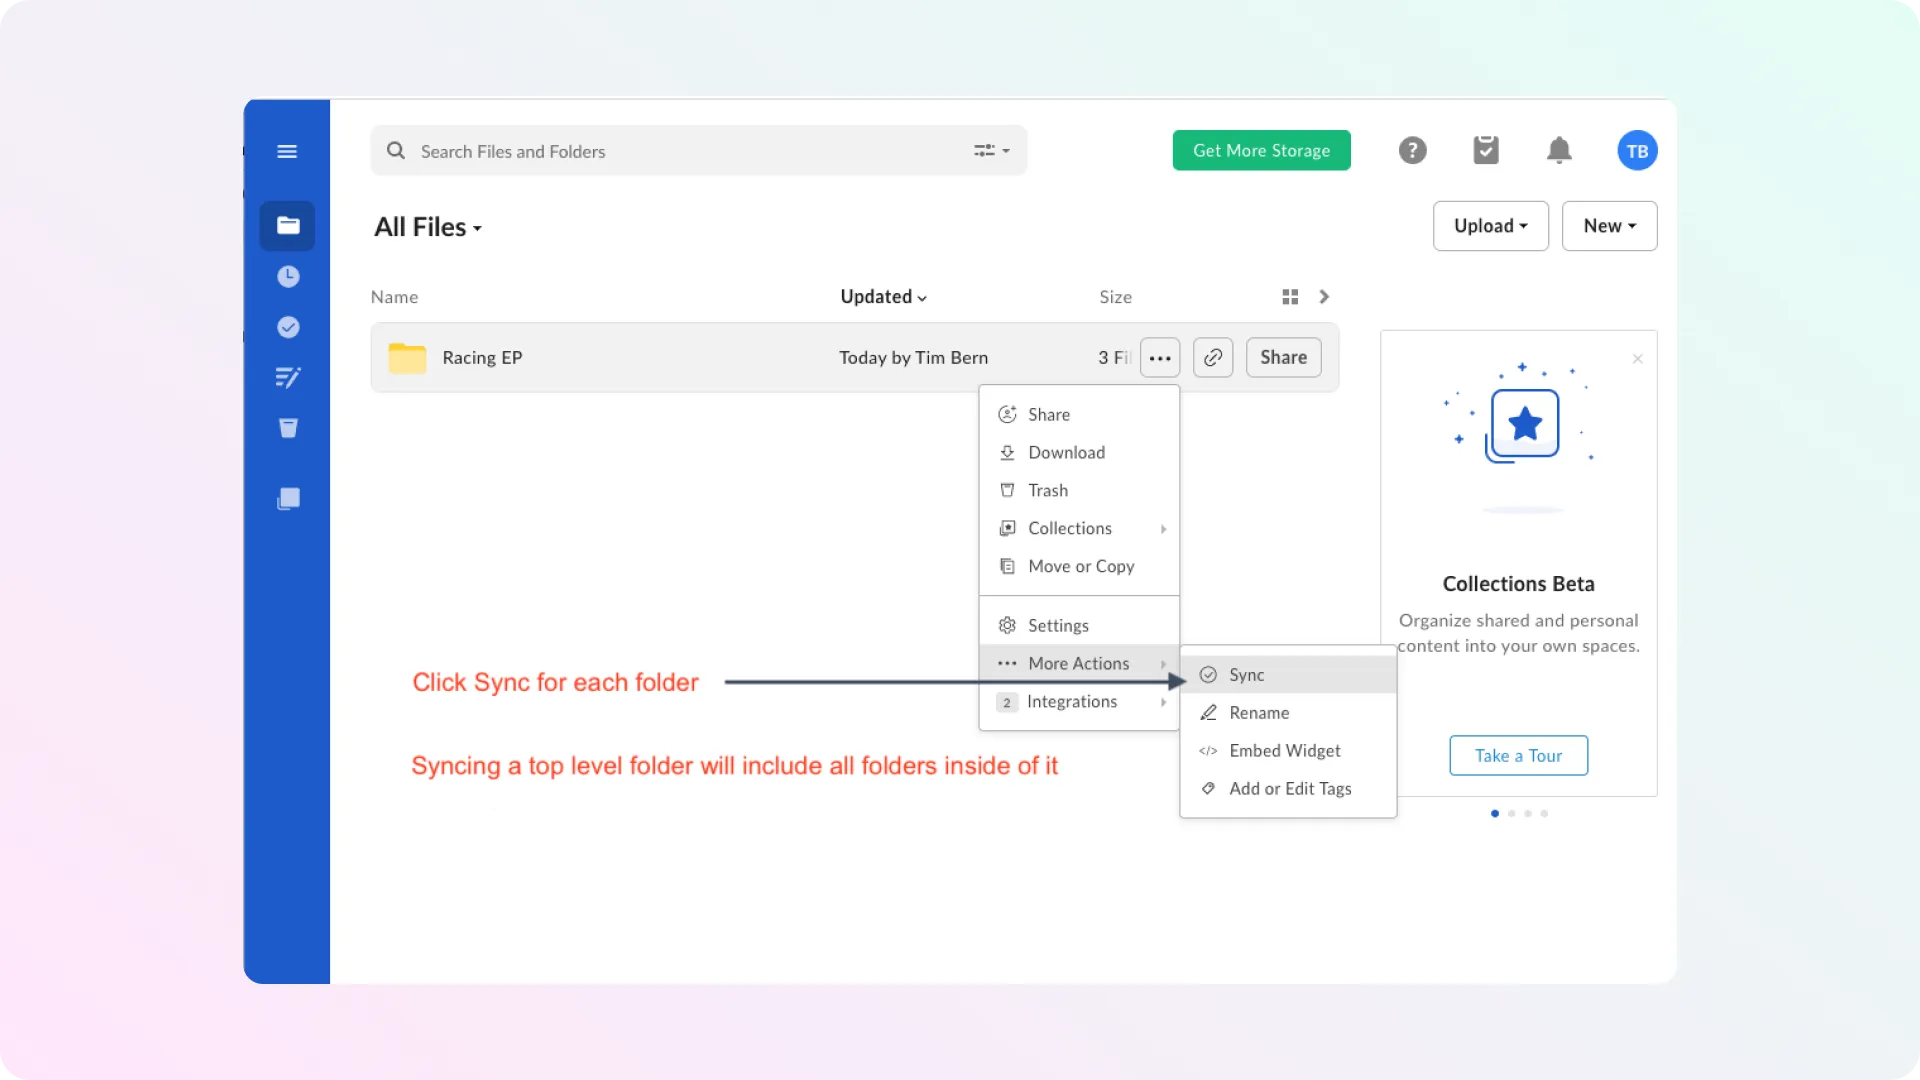Choose Rename in the context menu
Screen dimensions: 1920x1080
click(x=1258, y=712)
